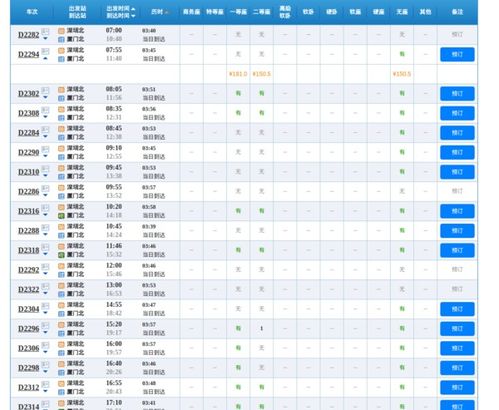Open the D2290 train number link
Image resolution: width=499 pixels, height=410 pixels.
(x=29, y=152)
